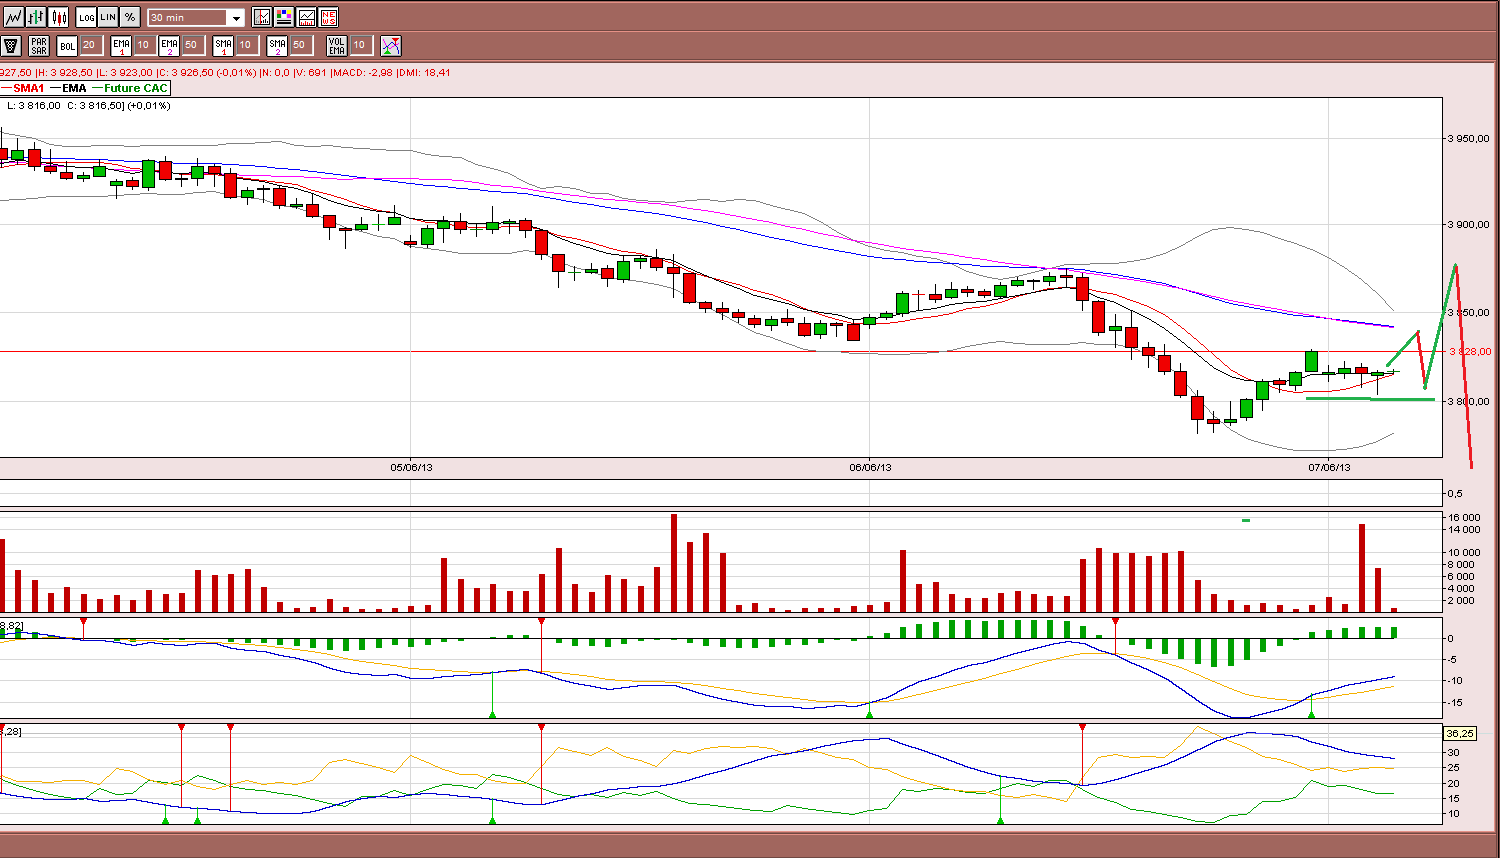
Task: Toggle the BOL Bollinger bands indicator
Action: click(67, 45)
